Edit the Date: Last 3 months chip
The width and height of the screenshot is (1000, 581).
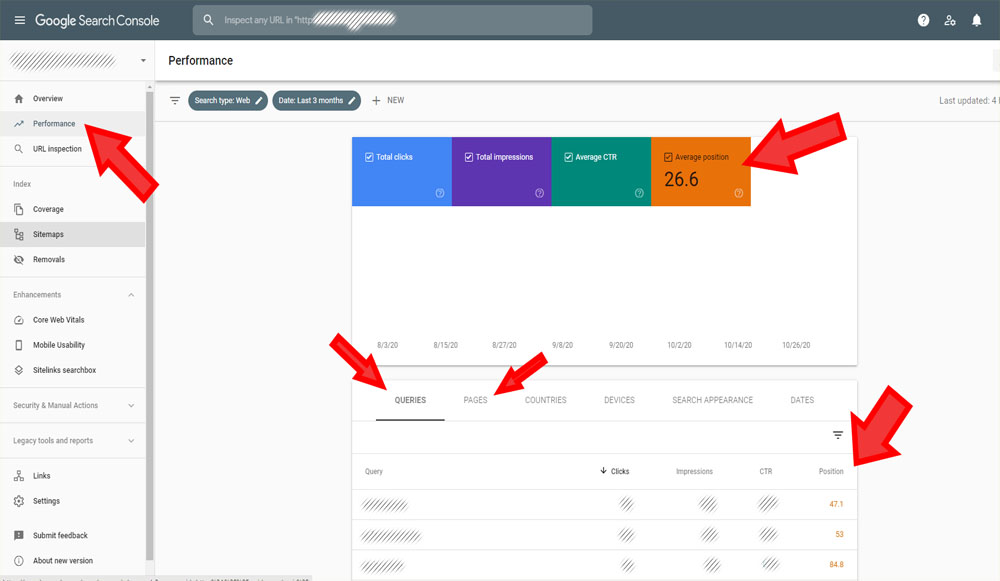point(316,101)
